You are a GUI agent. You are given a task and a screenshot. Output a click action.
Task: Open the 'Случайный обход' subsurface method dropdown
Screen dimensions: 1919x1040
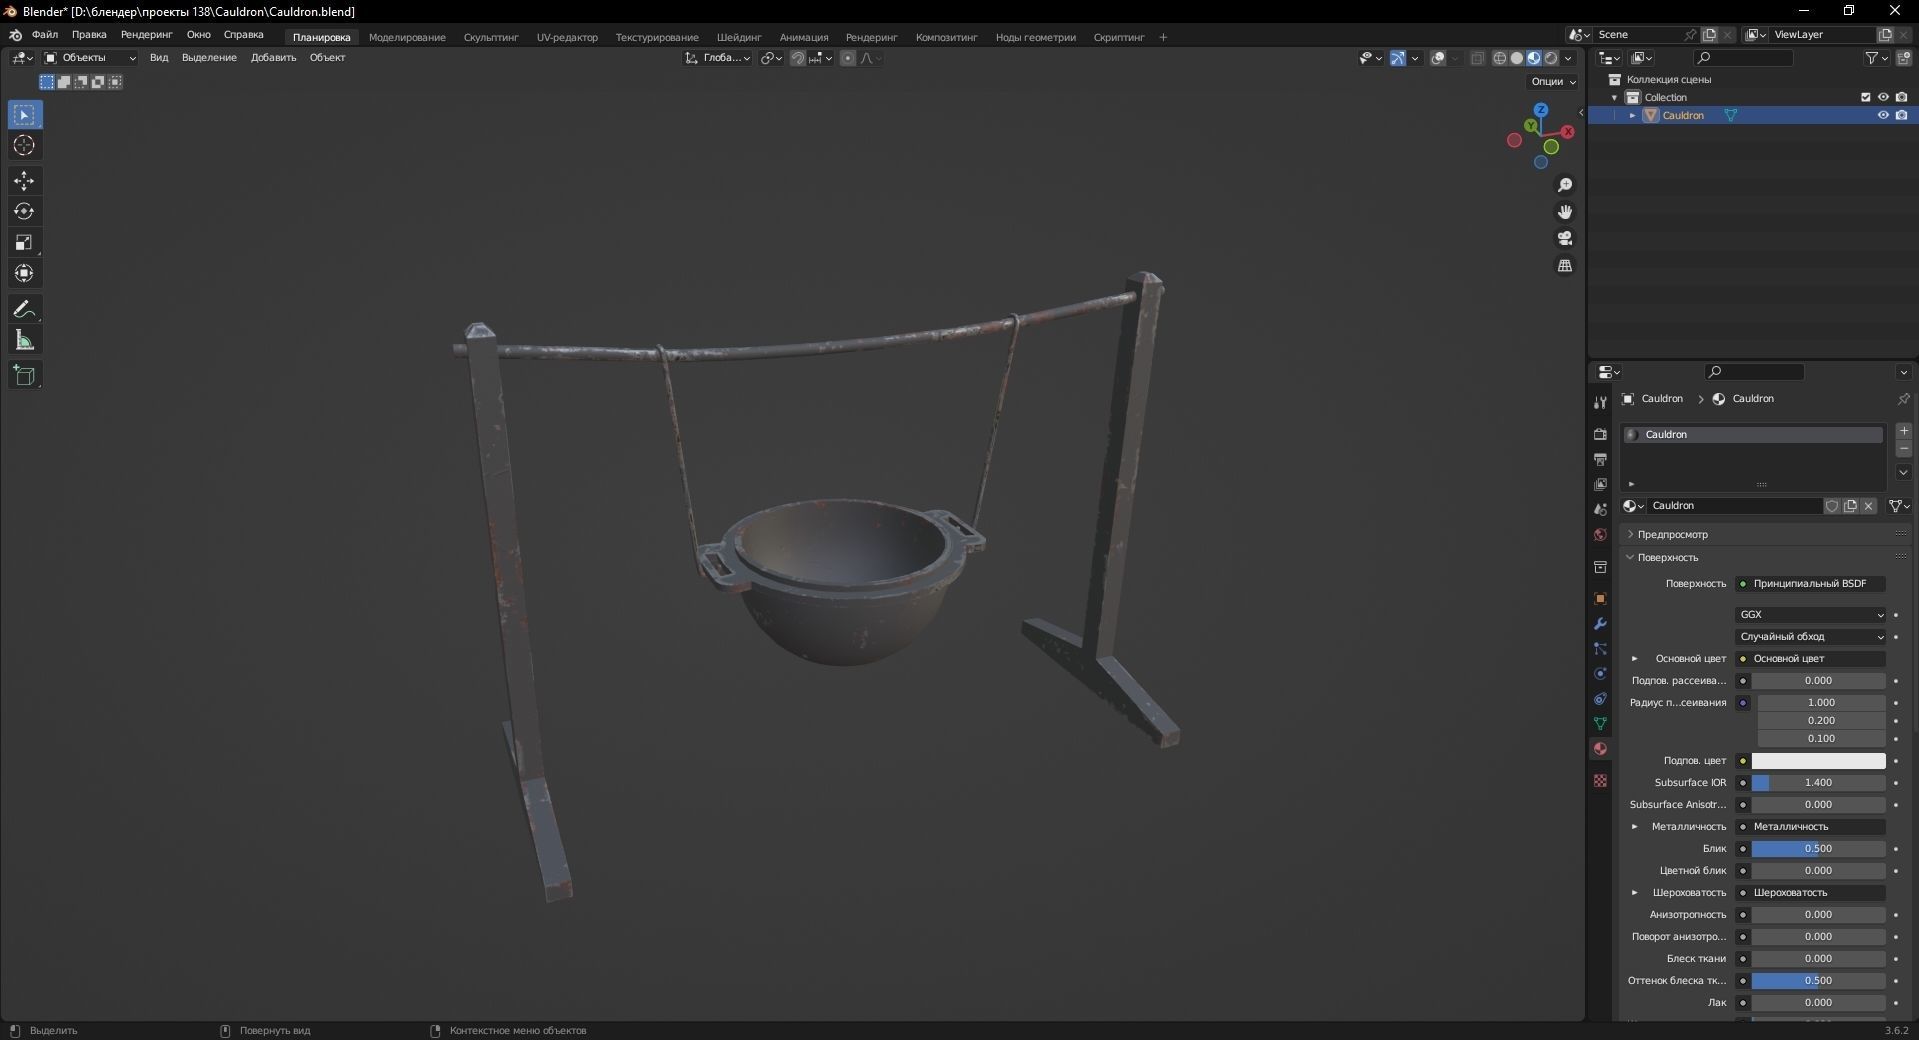point(1811,637)
